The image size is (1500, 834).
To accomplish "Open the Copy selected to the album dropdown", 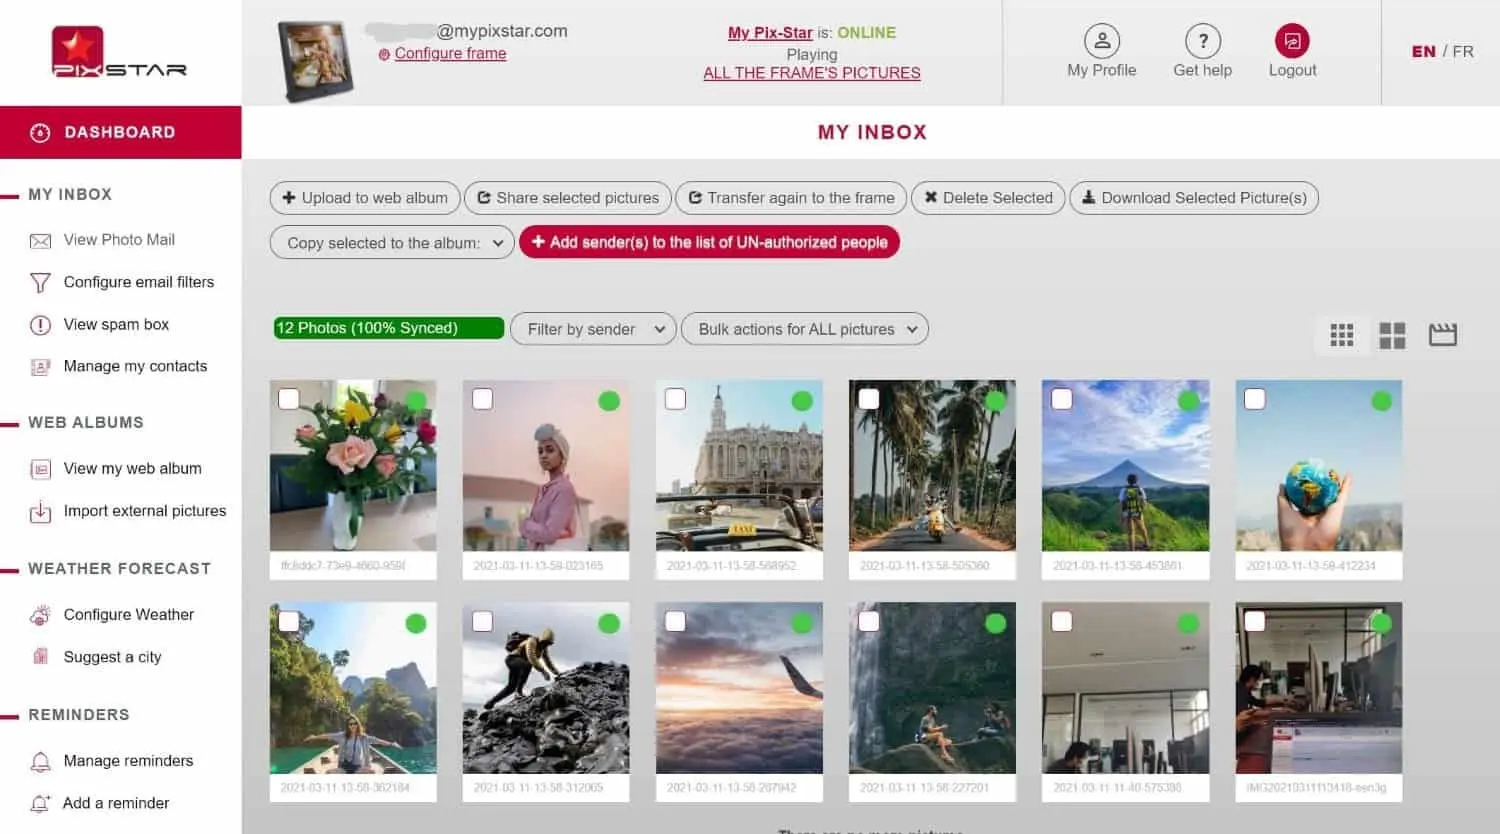I will tap(392, 242).
